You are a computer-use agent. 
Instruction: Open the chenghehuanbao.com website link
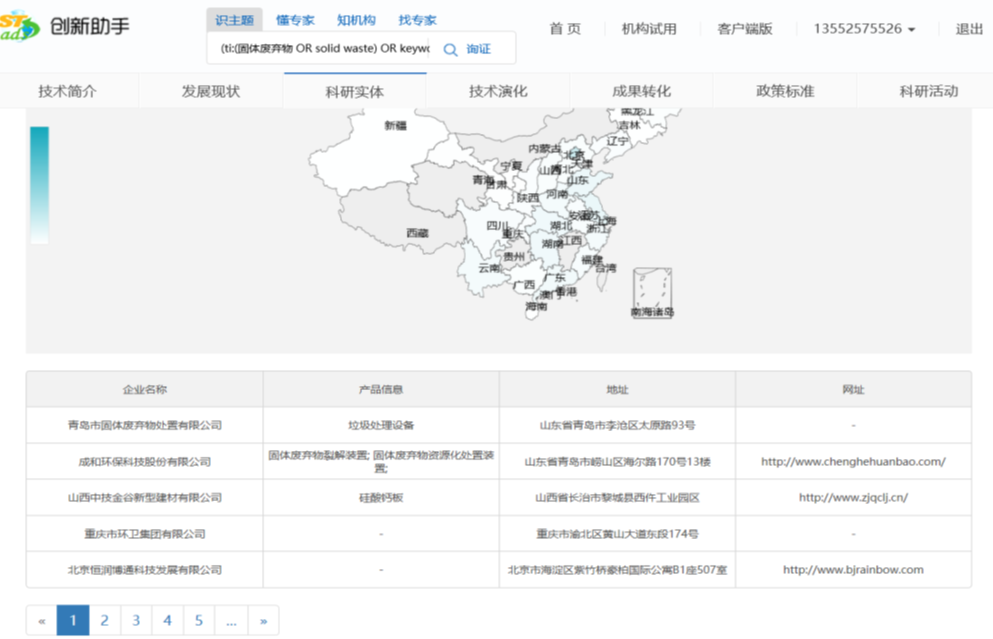[853, 462]
